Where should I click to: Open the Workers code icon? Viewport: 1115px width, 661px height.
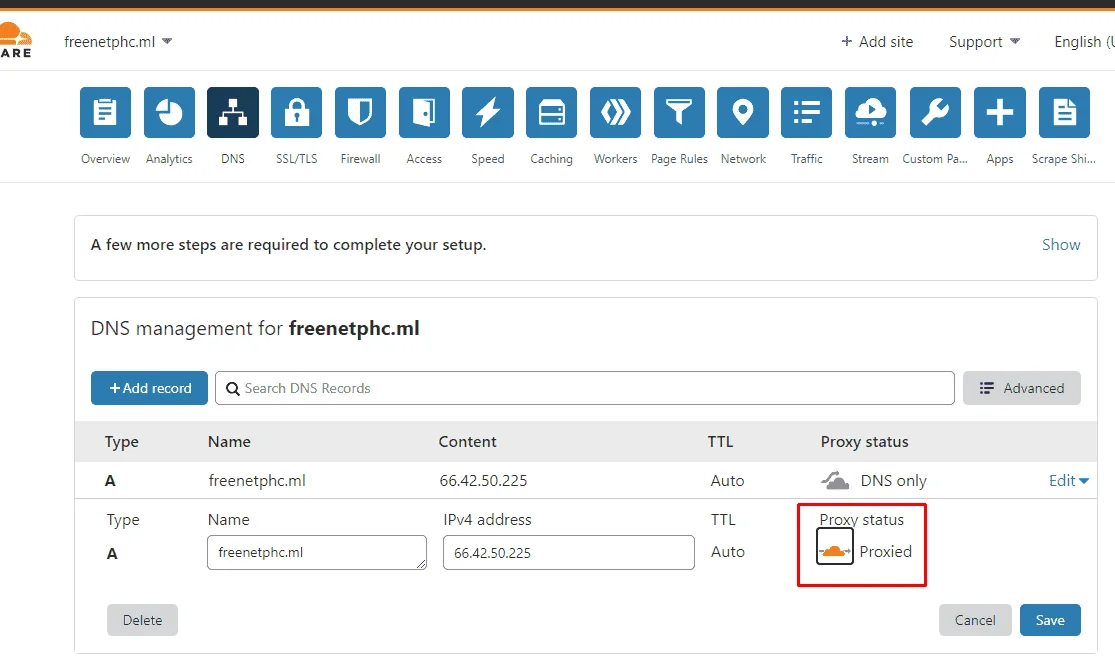tap(616, 112)
